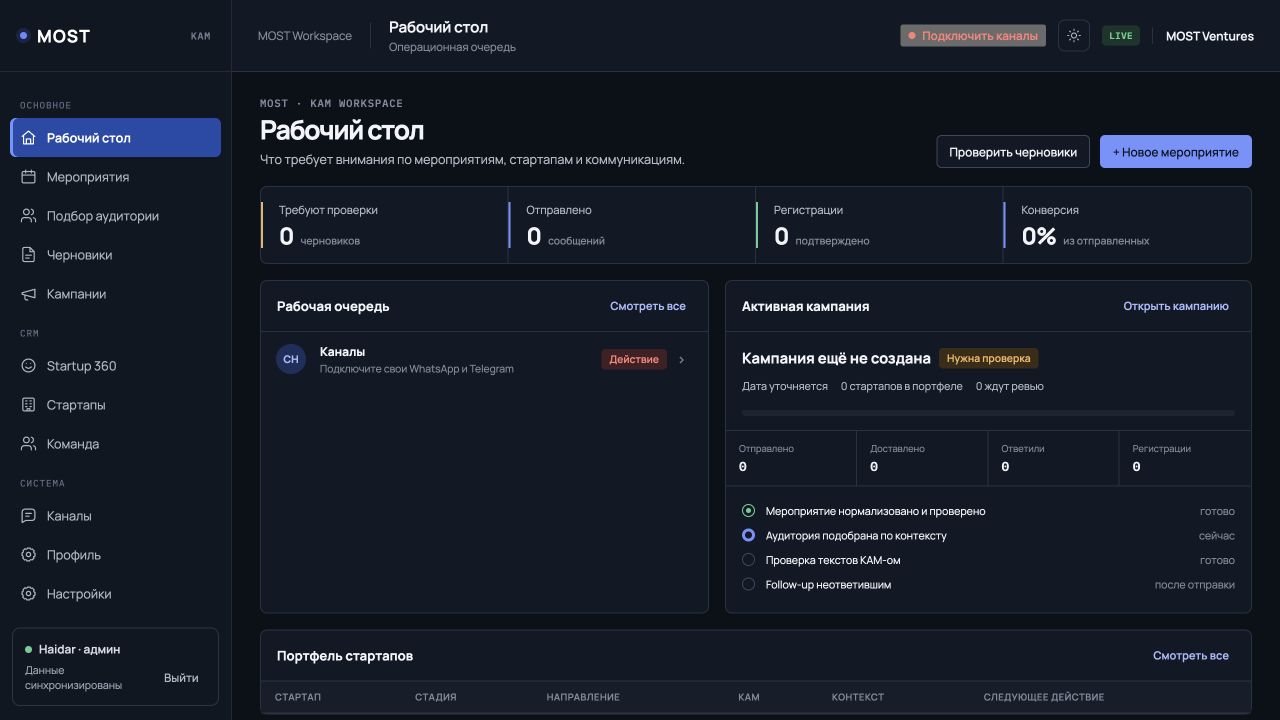Viewport: 1280px width, 720px height.
Task: Click the LIVE status badge
Action: (1121, 36)
